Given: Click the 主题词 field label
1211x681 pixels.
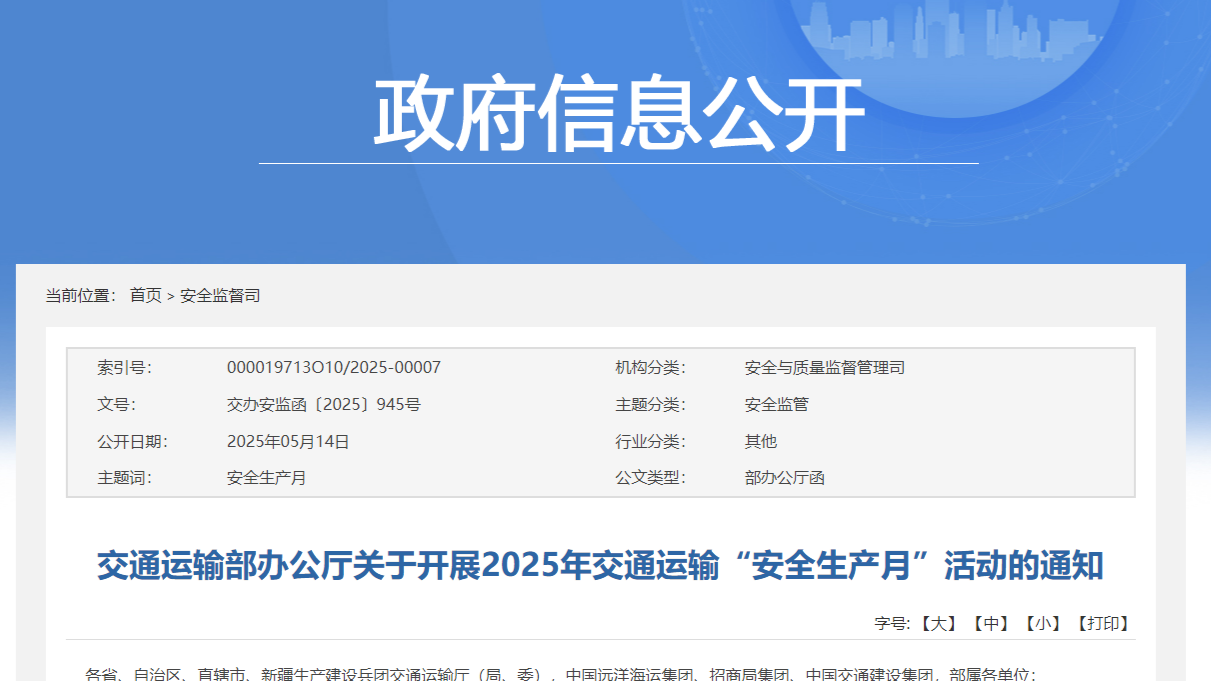Looking at the screenshot, I should [124, 478].
